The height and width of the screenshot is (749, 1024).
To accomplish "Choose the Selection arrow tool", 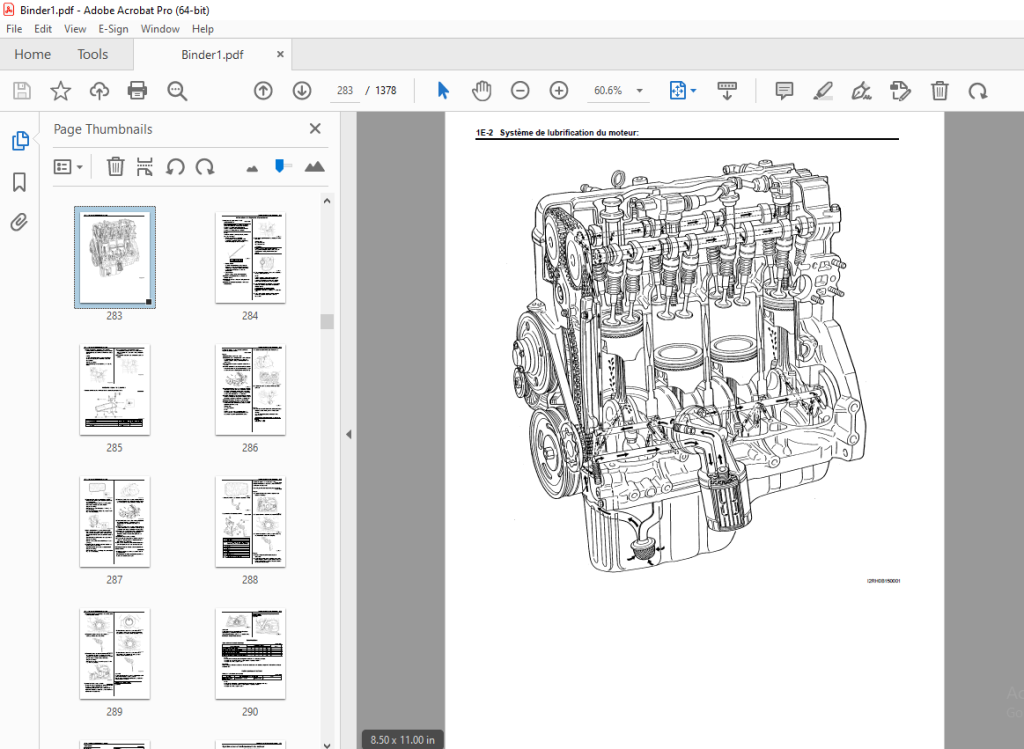I will (443, 91).
